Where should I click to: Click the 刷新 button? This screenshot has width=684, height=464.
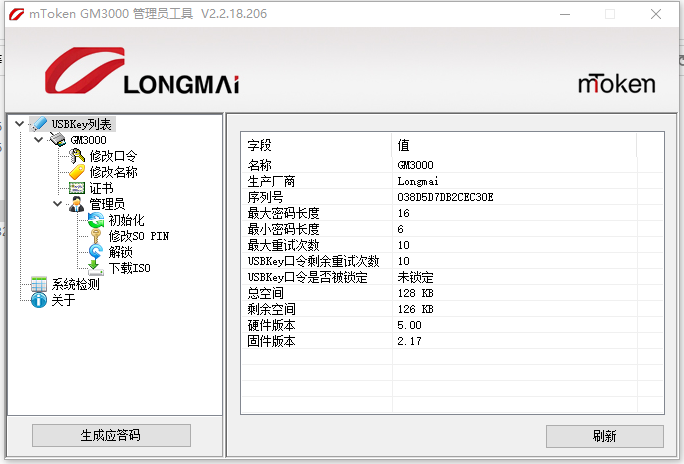(605, 436)
